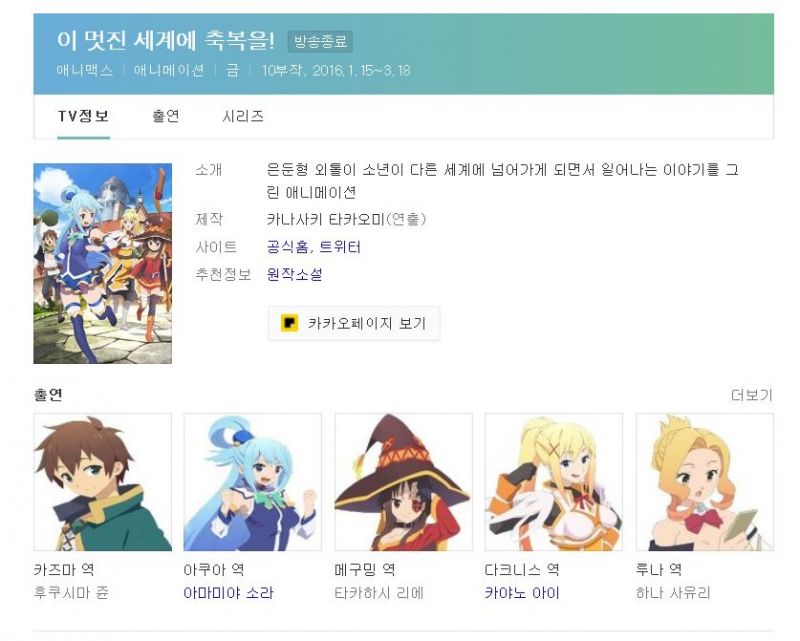Click the yellow KakaoPage icon
The height and width of the screenshot is (641, 800).
click(289, 323)
